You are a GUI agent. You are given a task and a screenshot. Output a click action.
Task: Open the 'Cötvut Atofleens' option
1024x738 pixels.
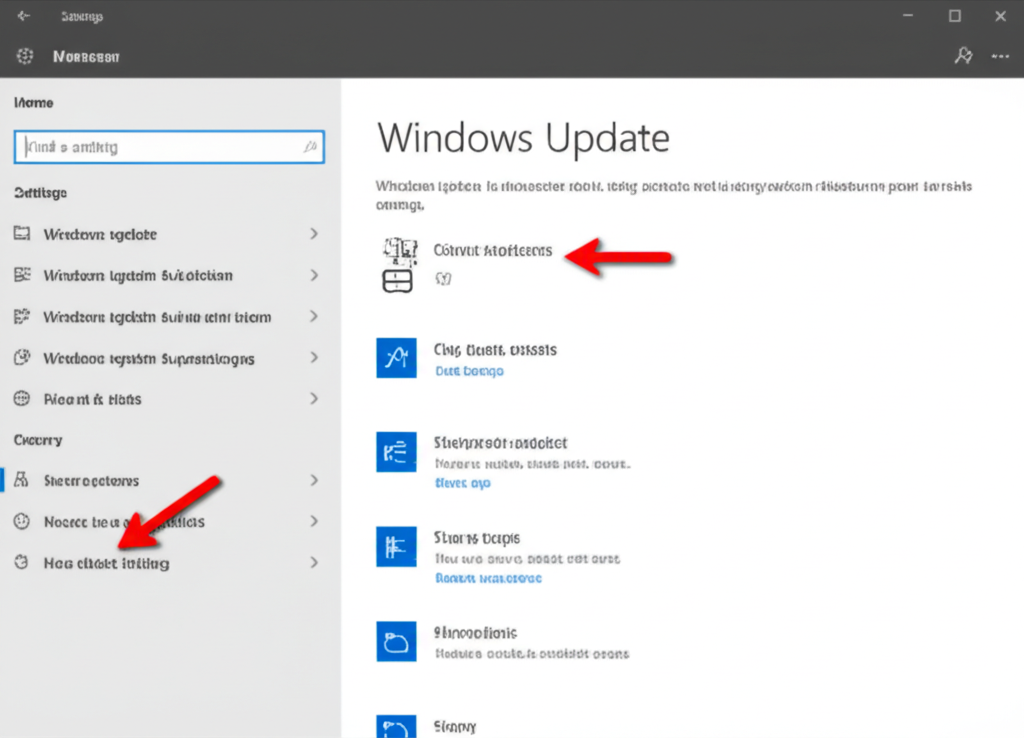[492, 250]
